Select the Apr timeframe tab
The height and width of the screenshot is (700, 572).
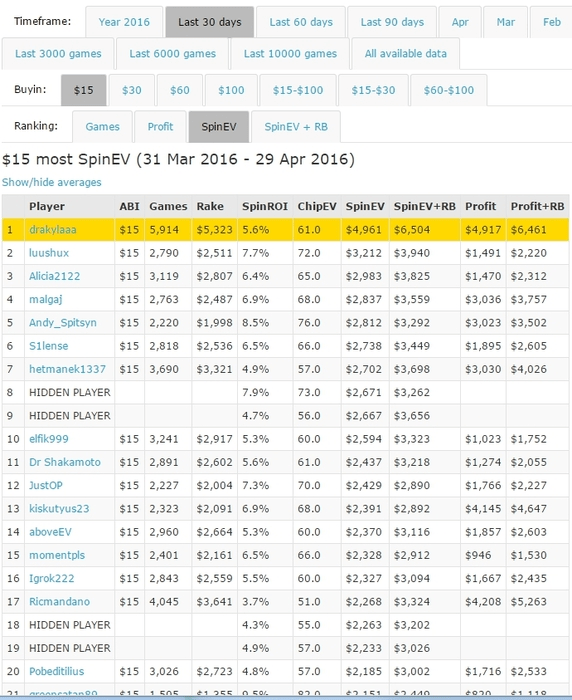click(460, 22)
